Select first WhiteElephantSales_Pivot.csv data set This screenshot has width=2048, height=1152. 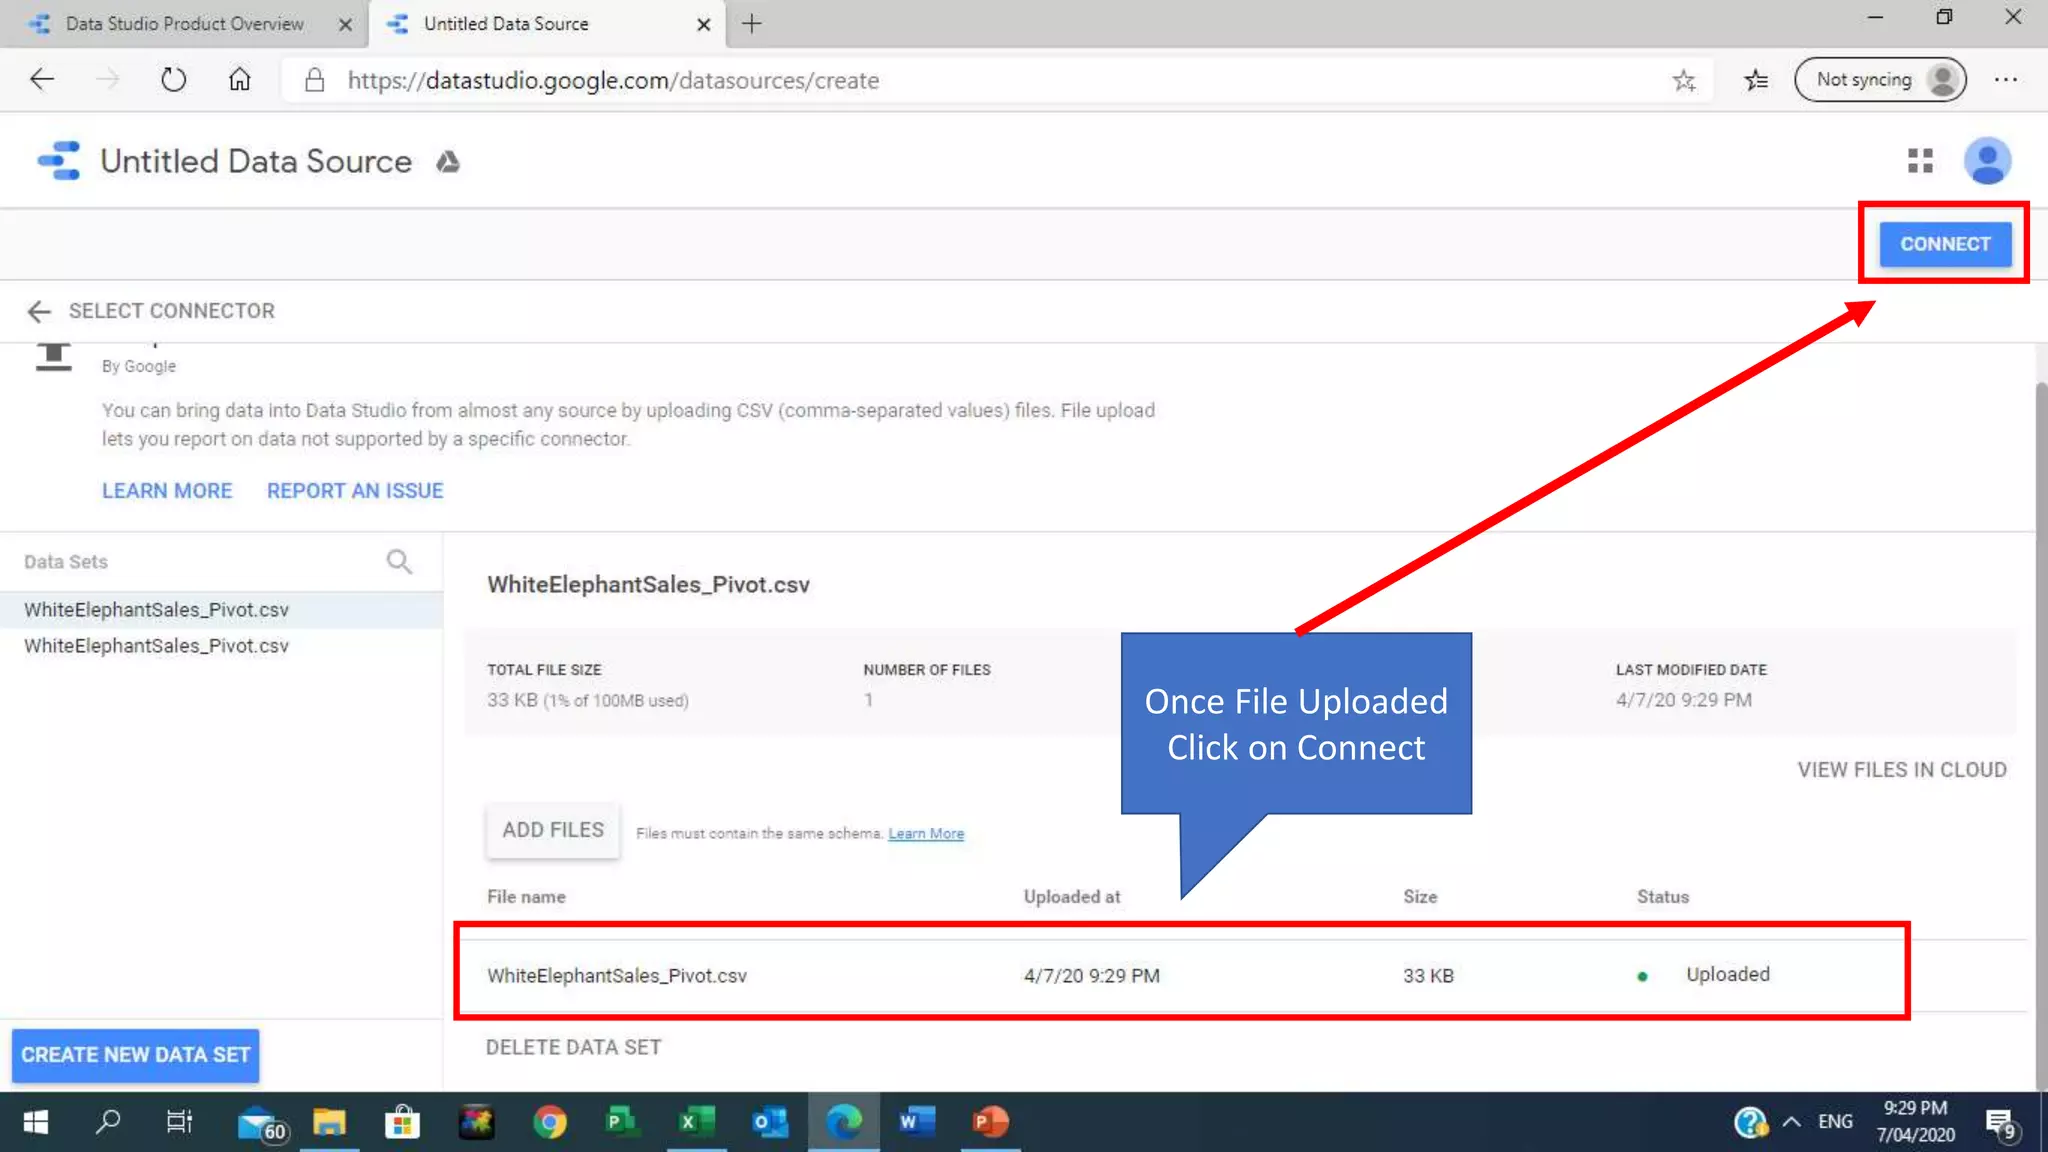click(221, 610)
